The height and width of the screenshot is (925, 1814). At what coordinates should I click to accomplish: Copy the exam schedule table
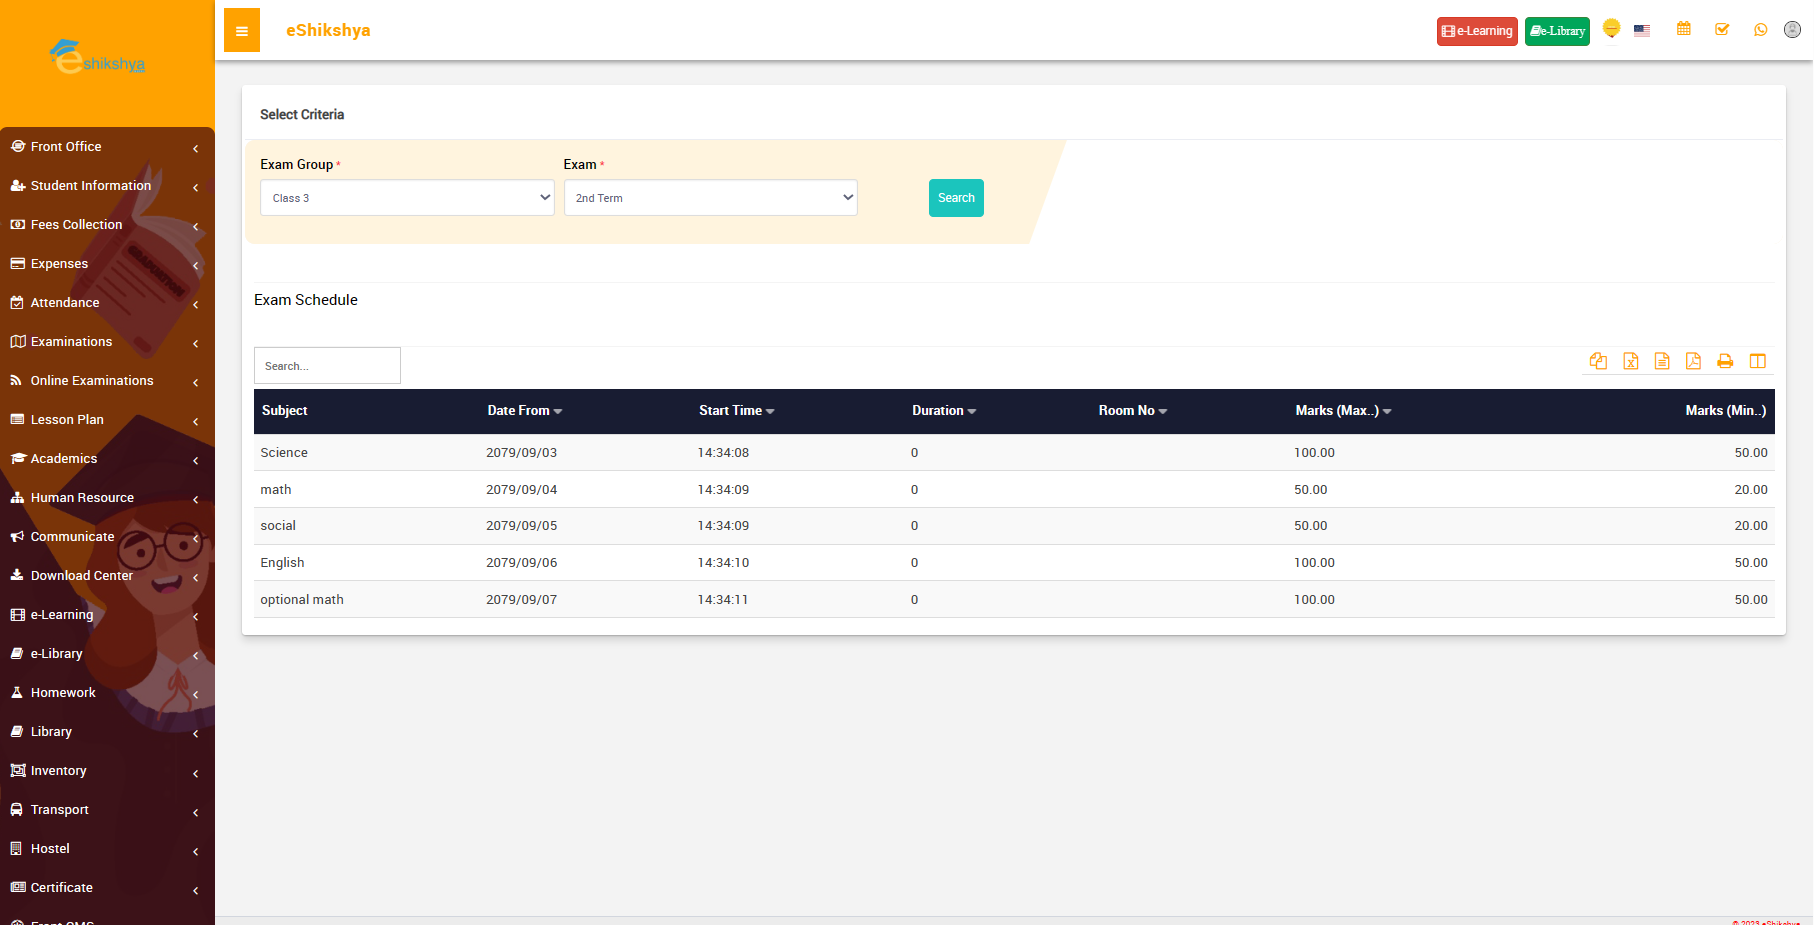coord(1598,361)
